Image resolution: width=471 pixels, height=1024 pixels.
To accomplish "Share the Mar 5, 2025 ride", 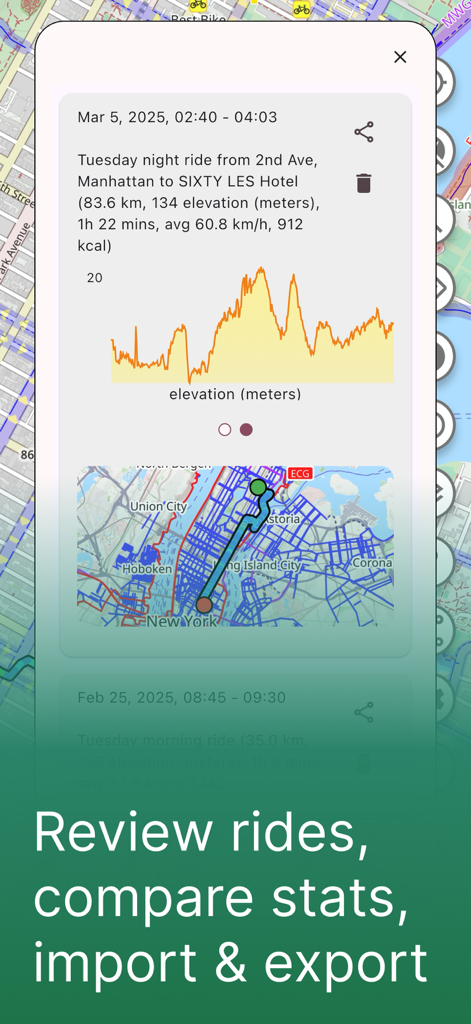I will pyautogui.click(x=364, y=132).
